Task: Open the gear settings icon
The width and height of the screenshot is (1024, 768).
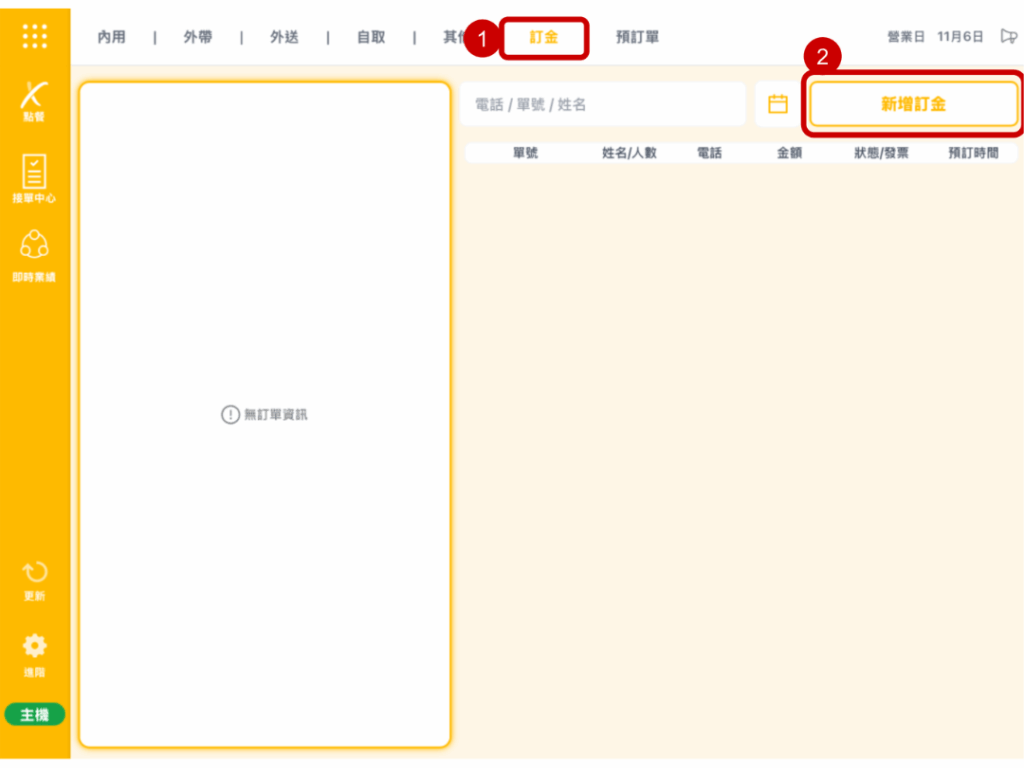Action: coord(35,653)
